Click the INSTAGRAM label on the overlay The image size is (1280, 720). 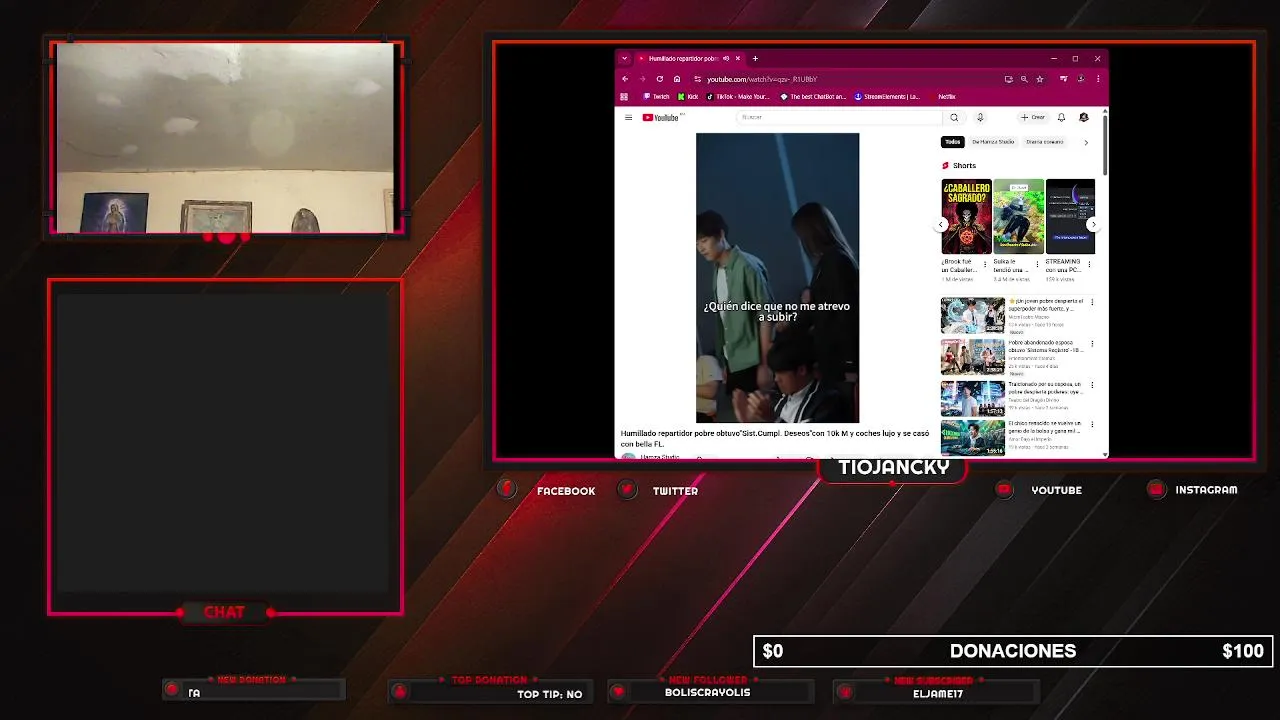point(1206,490)
